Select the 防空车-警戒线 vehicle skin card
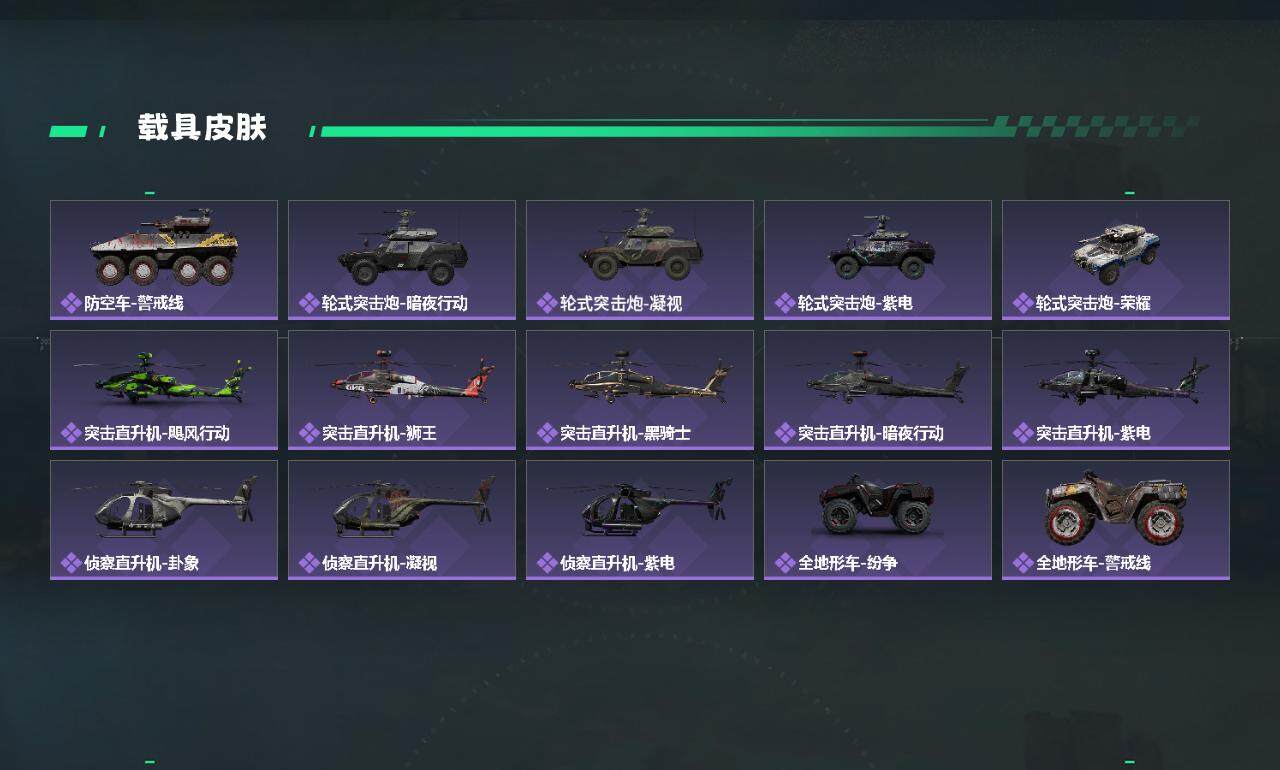1280x770 pixels. [164, 260]
